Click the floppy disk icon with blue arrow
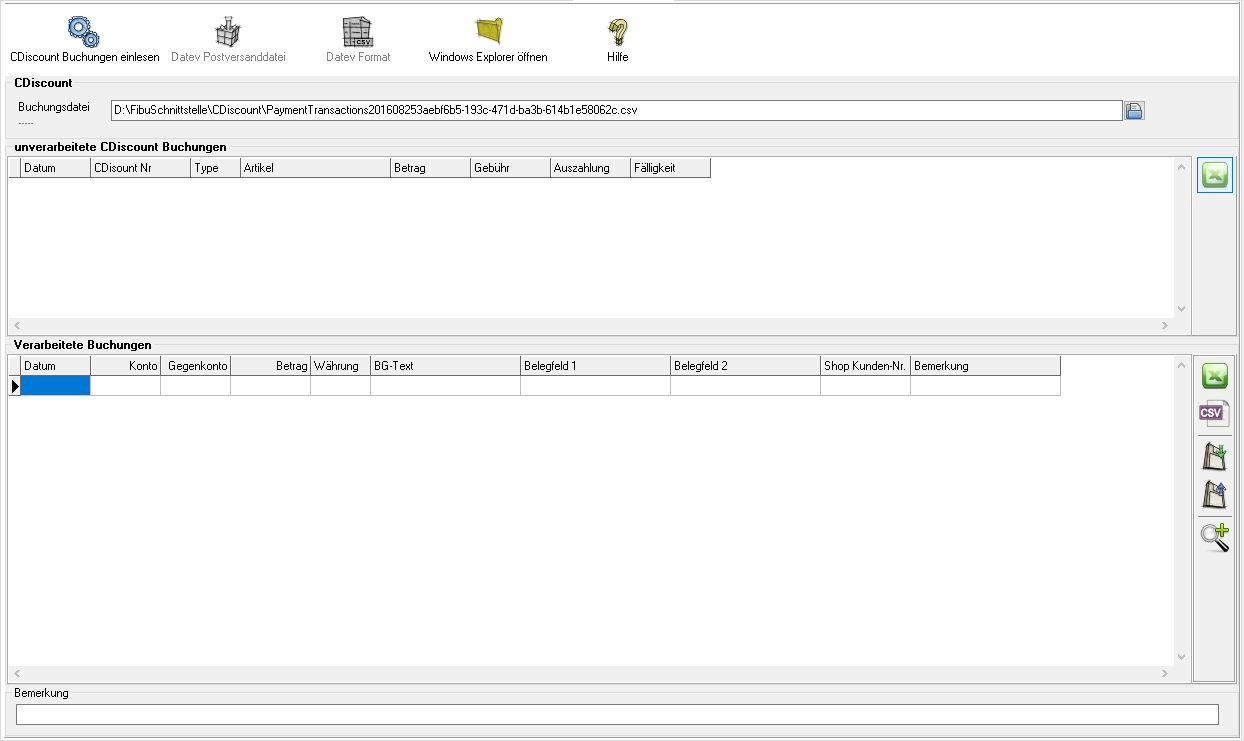The image size is (1244, 741). pos(1214,494)
